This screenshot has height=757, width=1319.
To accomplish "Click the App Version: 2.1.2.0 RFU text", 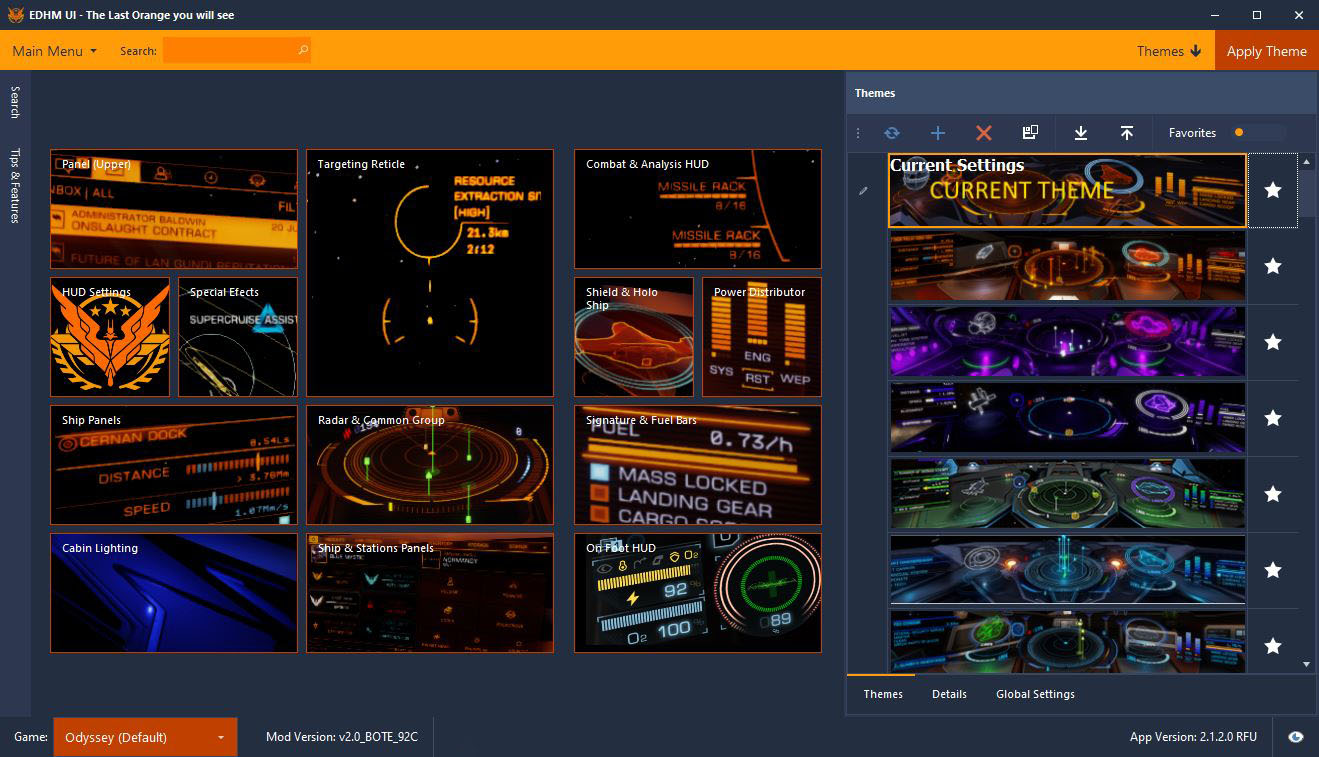I will pos(1193,737).
